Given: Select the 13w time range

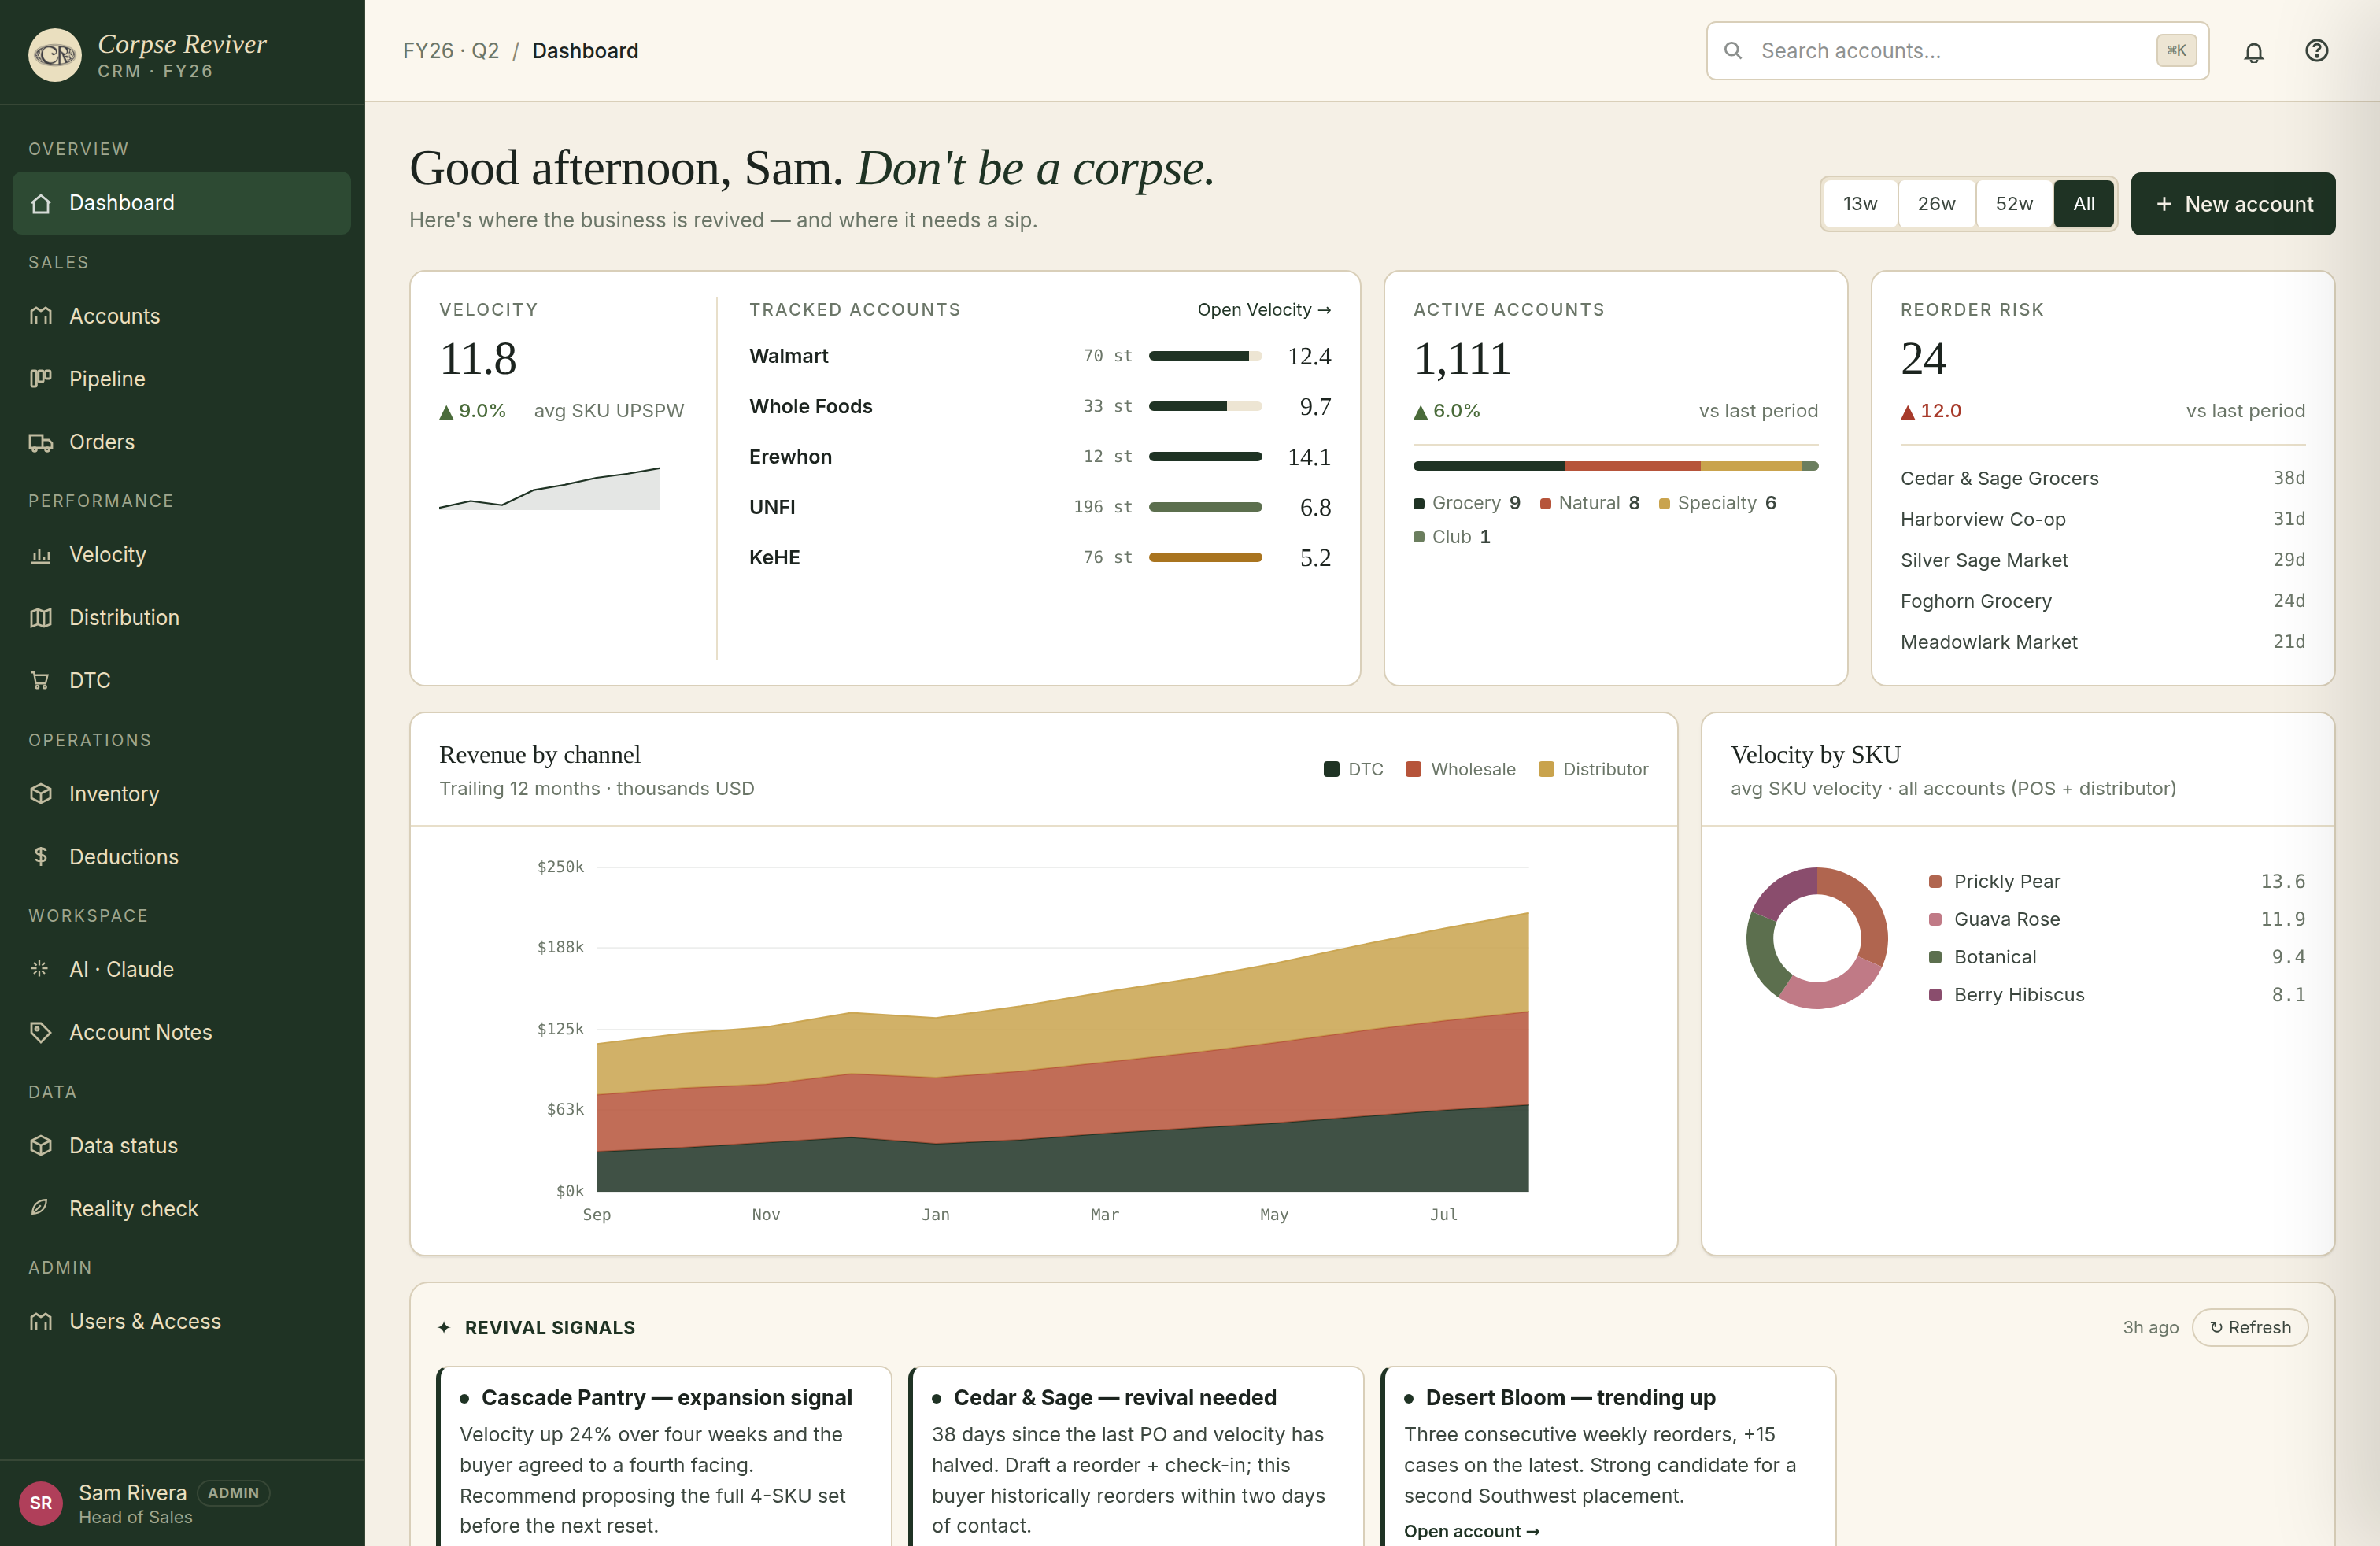Looking at the screenshot, I should 1860,204.
